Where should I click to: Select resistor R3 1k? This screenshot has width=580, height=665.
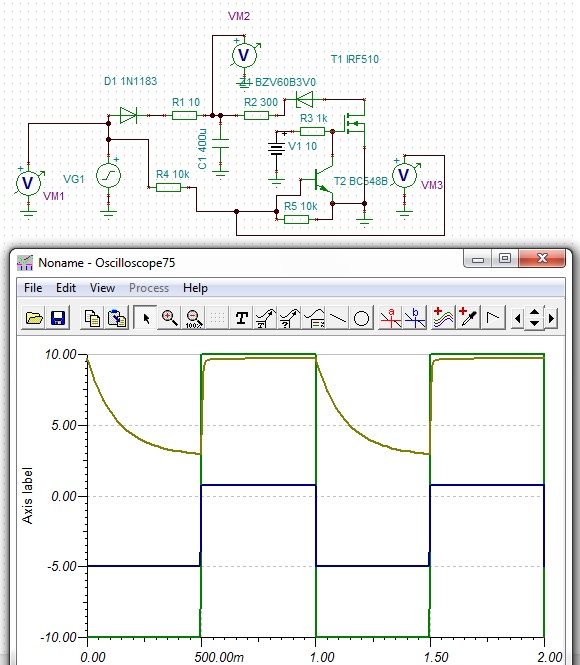(312, 132)
